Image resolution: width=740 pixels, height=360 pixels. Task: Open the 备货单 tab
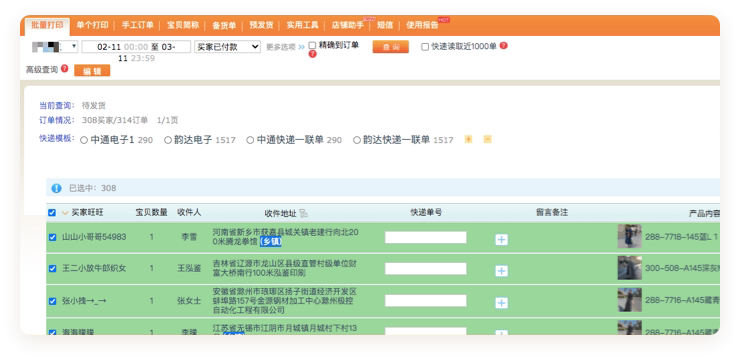[x=224, y=25]
